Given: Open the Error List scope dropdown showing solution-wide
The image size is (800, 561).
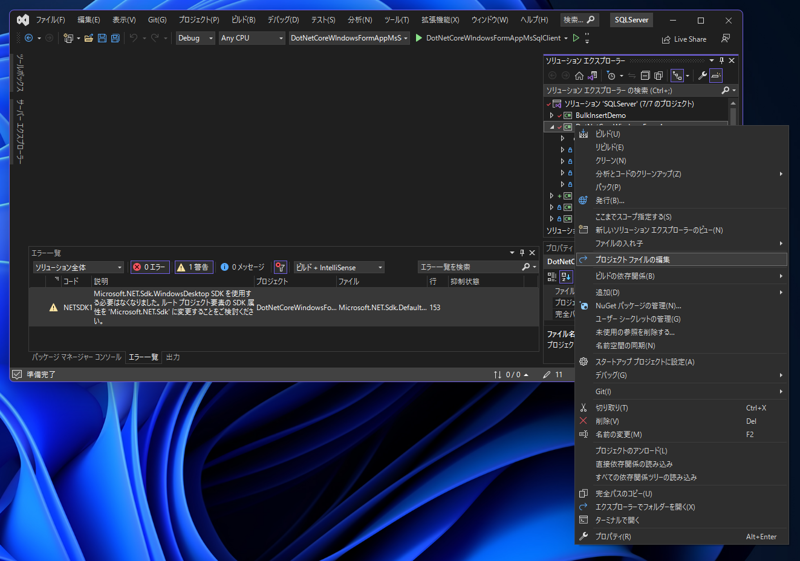Looking at the screenshot, I should point(79,267).
